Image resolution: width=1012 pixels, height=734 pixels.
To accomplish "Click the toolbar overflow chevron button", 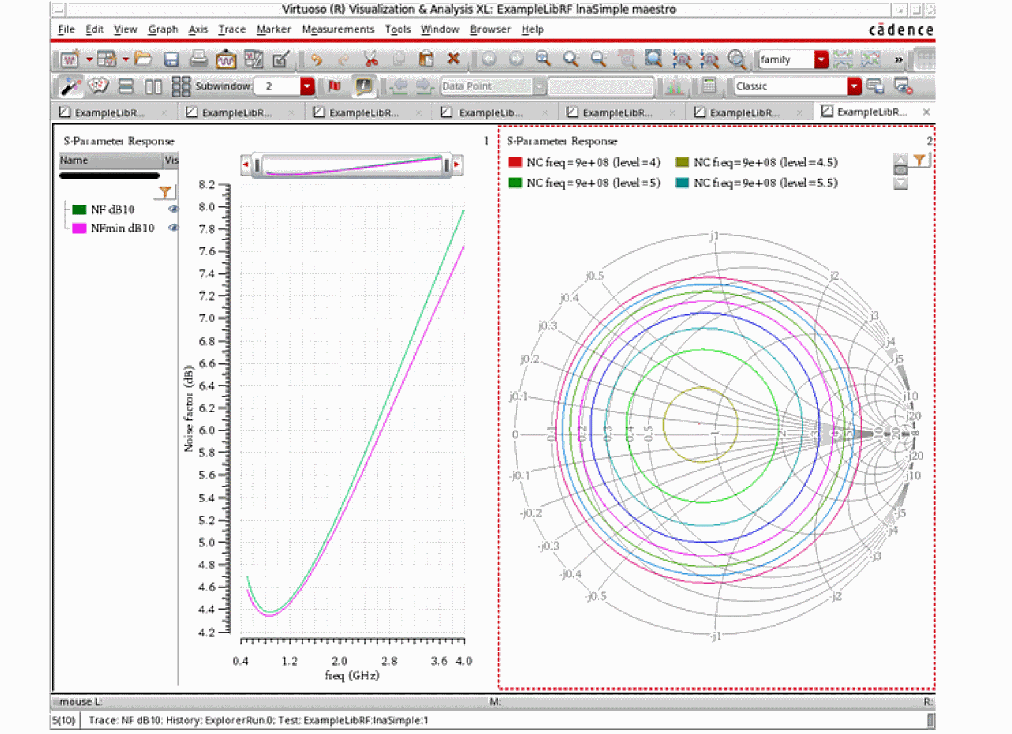I will (899, 60).
